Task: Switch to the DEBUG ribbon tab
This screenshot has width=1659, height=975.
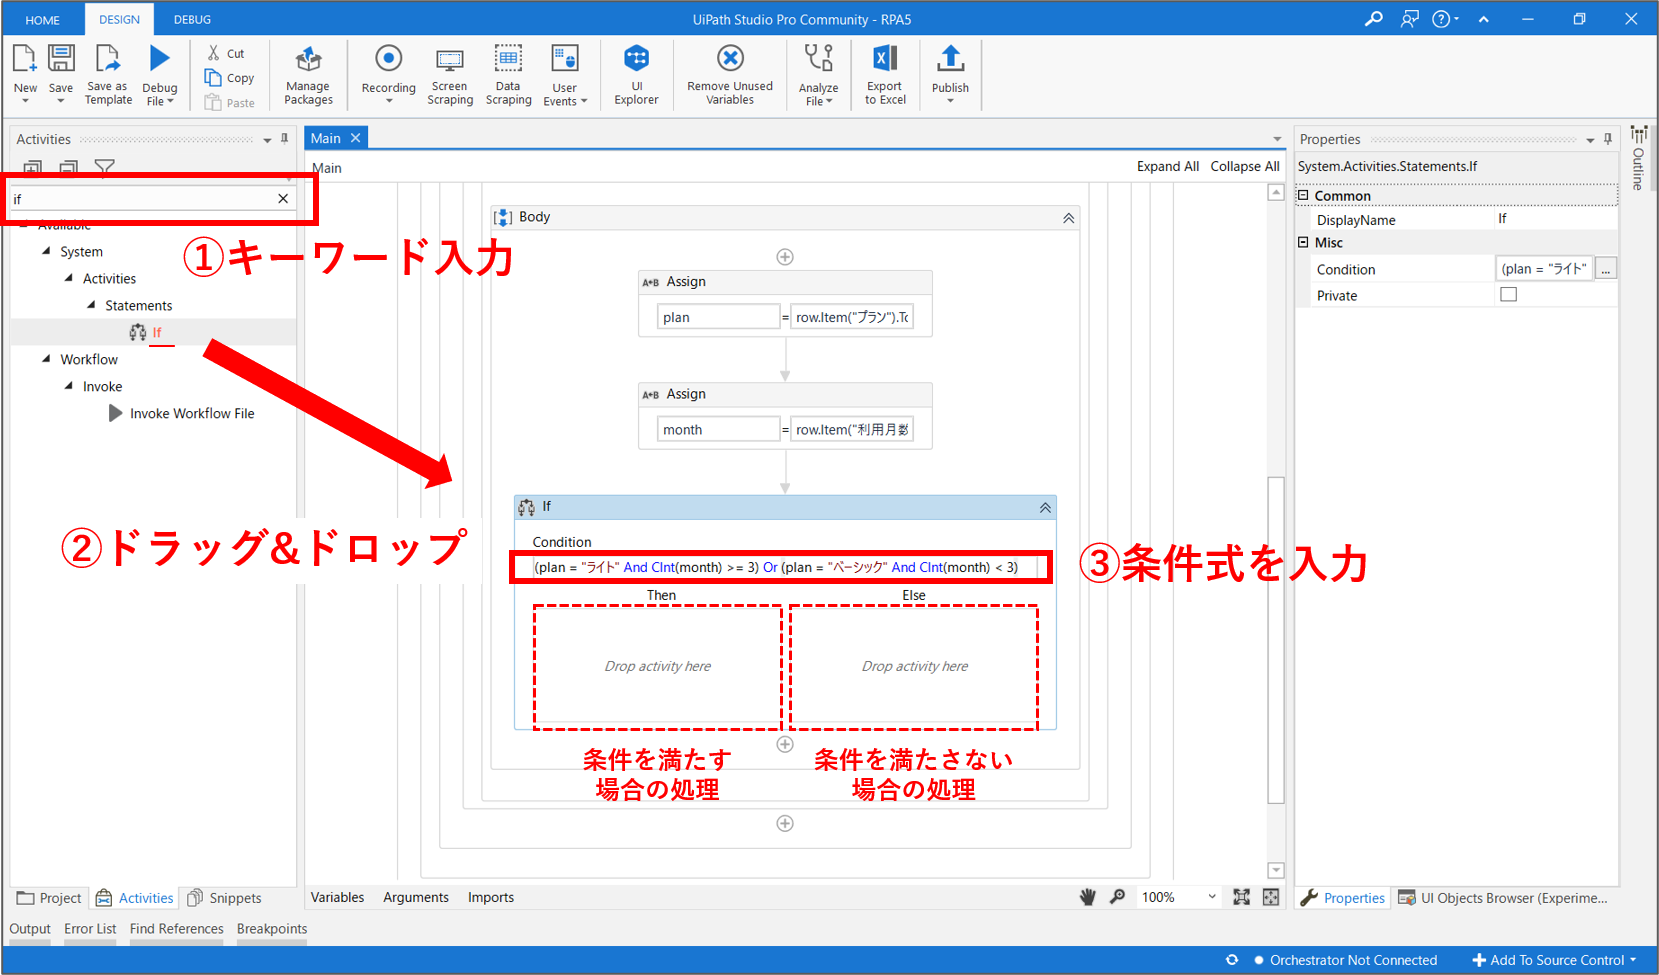Action: [192, 20]
